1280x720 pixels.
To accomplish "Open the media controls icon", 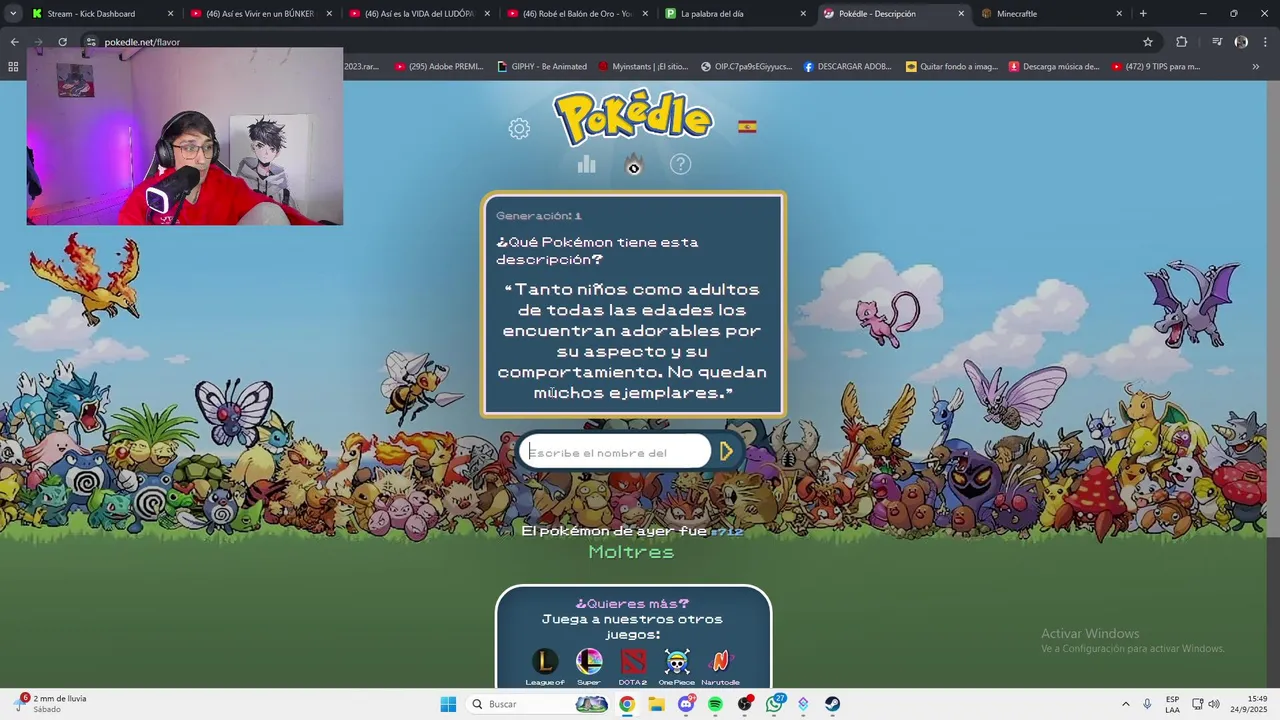I will (x=1217, y=42).
